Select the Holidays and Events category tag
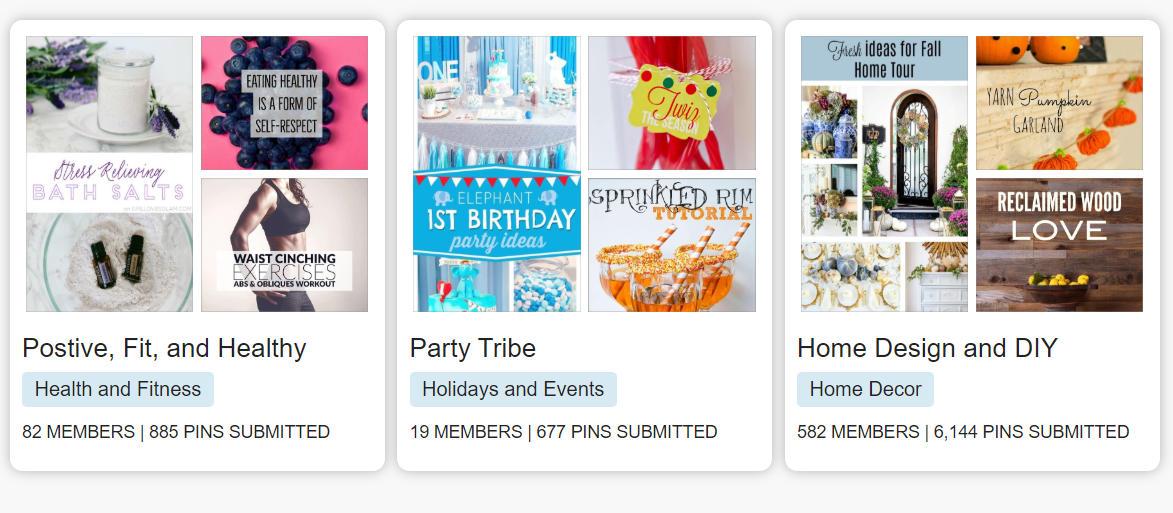Viewport: 1173px width, 513px height. pyautogui.click(x=513, y=390)
